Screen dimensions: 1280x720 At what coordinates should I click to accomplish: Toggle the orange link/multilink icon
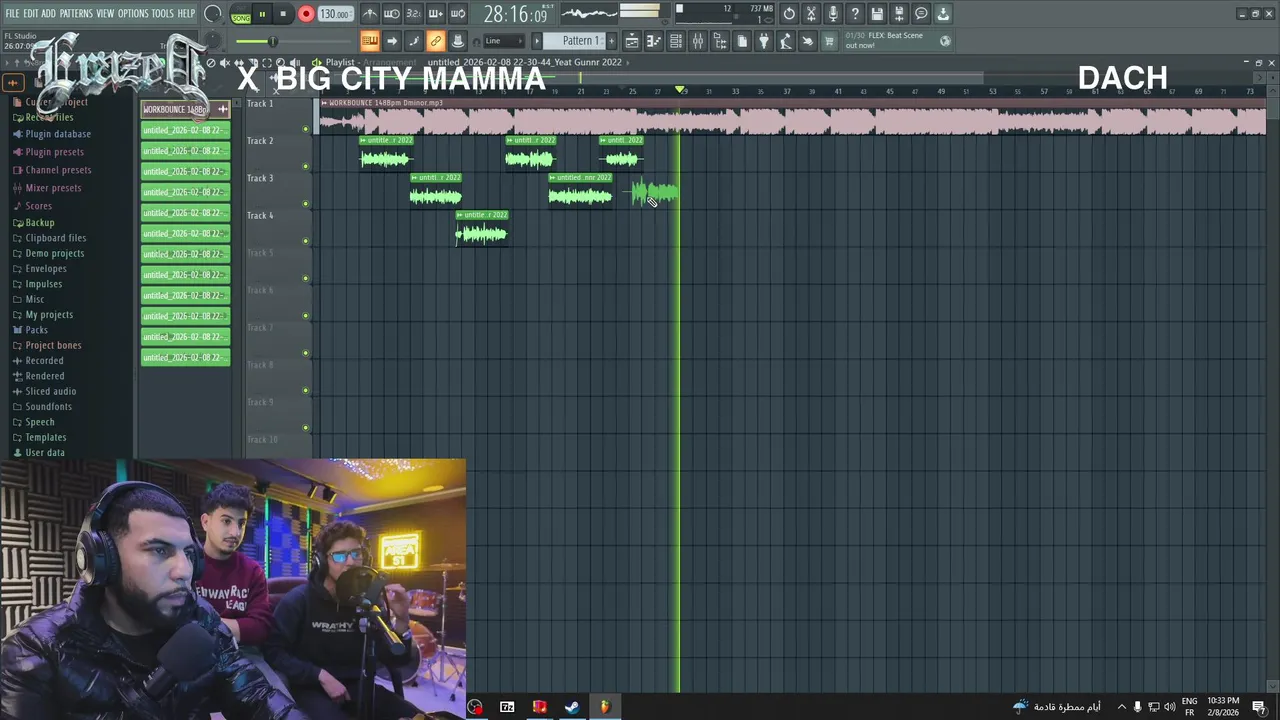pos(436,41)
